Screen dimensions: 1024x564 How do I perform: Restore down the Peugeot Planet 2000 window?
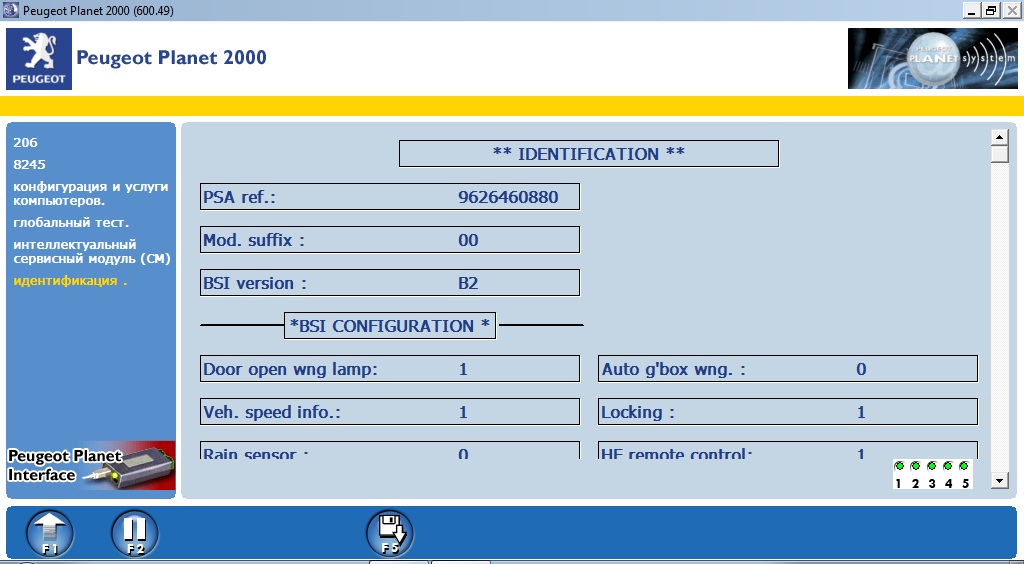(x=991, y=10)
